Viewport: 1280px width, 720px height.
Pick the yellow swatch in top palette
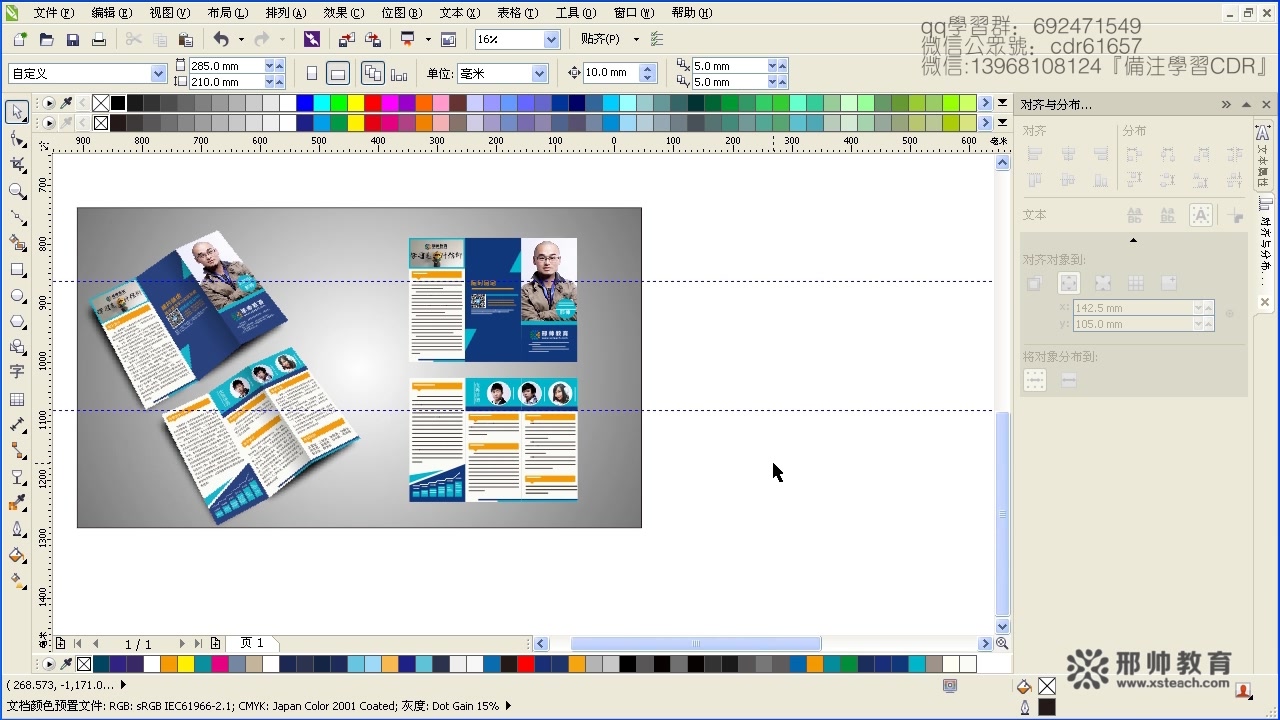(356, 103)
